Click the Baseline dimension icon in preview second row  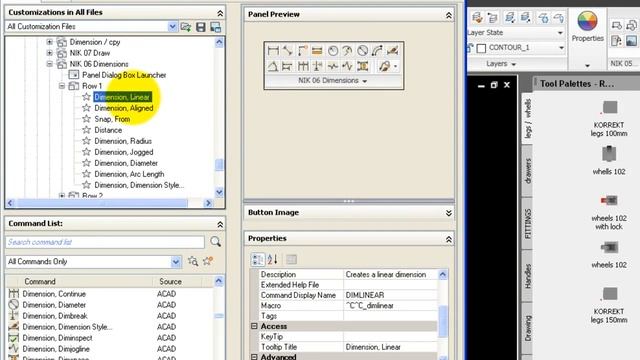288,66
